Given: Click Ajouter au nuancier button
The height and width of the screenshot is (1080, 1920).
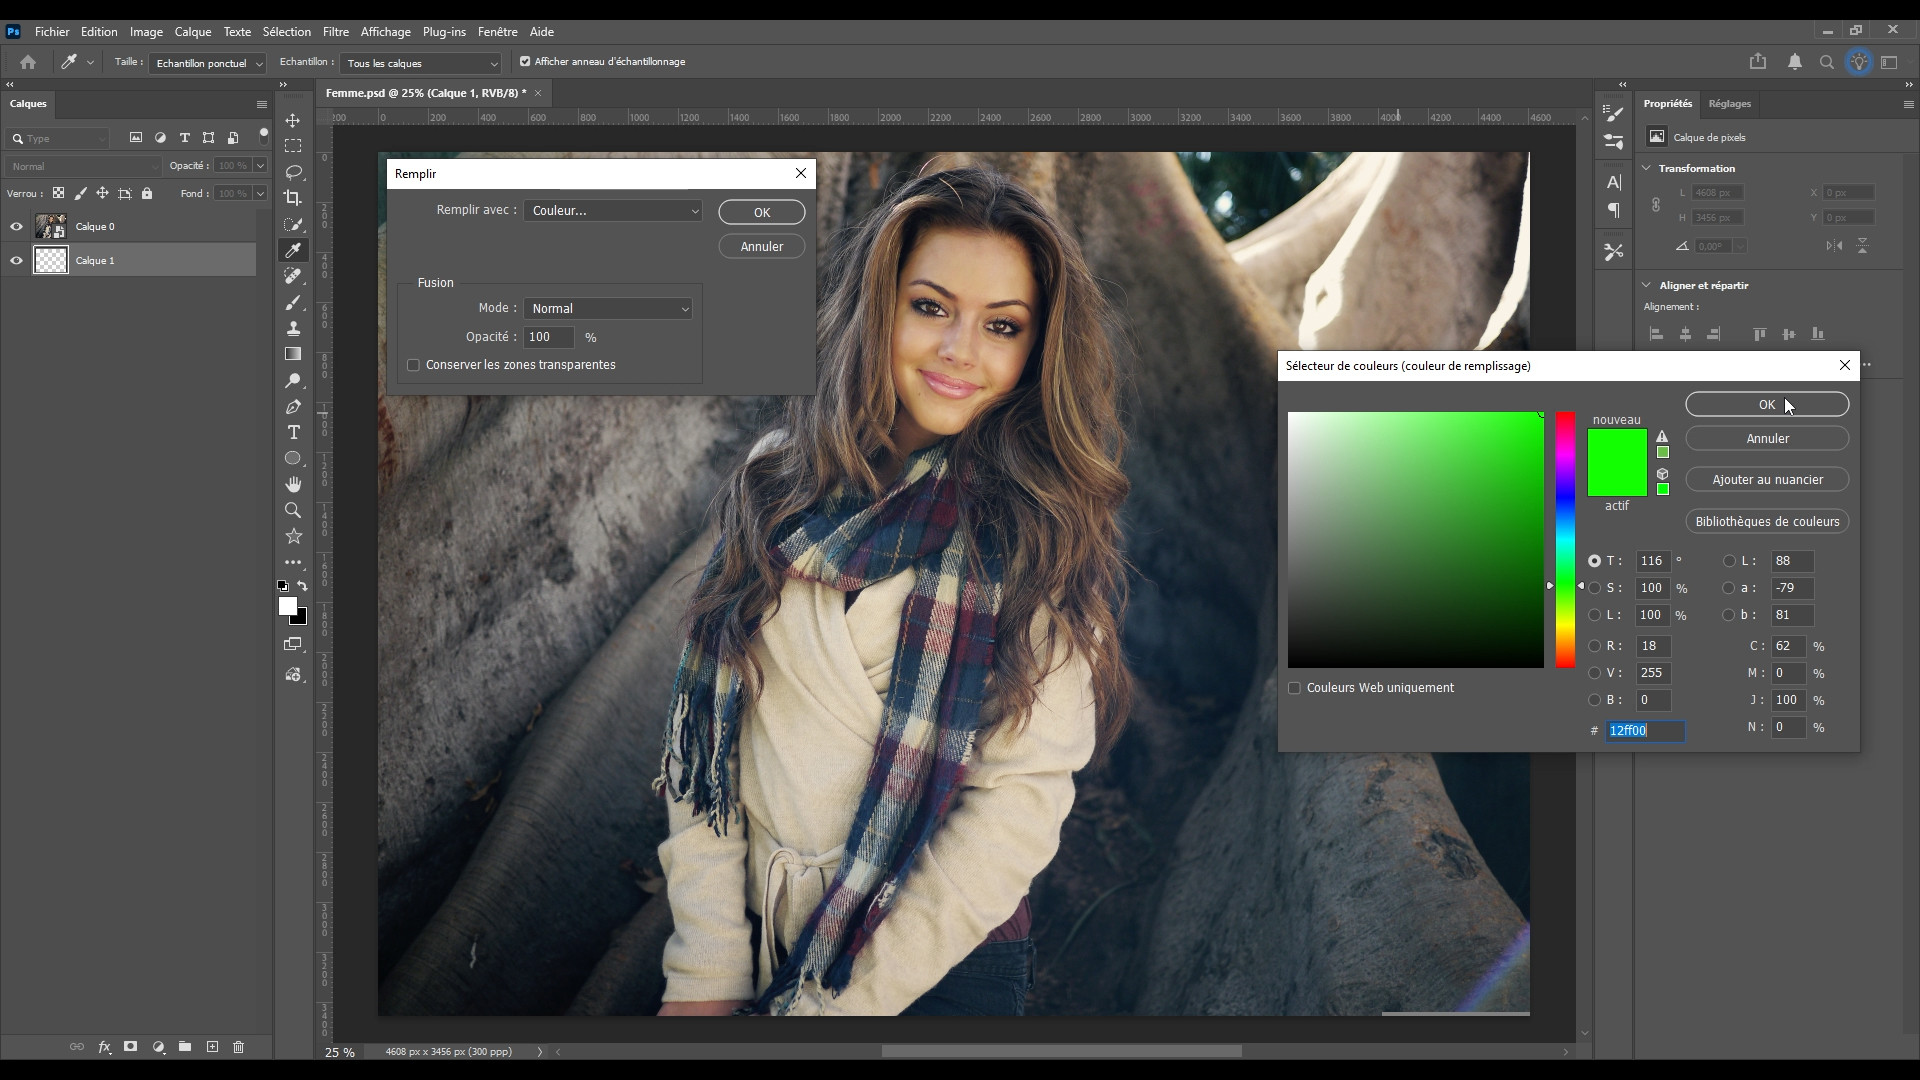Looking at the screenshot, I should pos(1766,480).
